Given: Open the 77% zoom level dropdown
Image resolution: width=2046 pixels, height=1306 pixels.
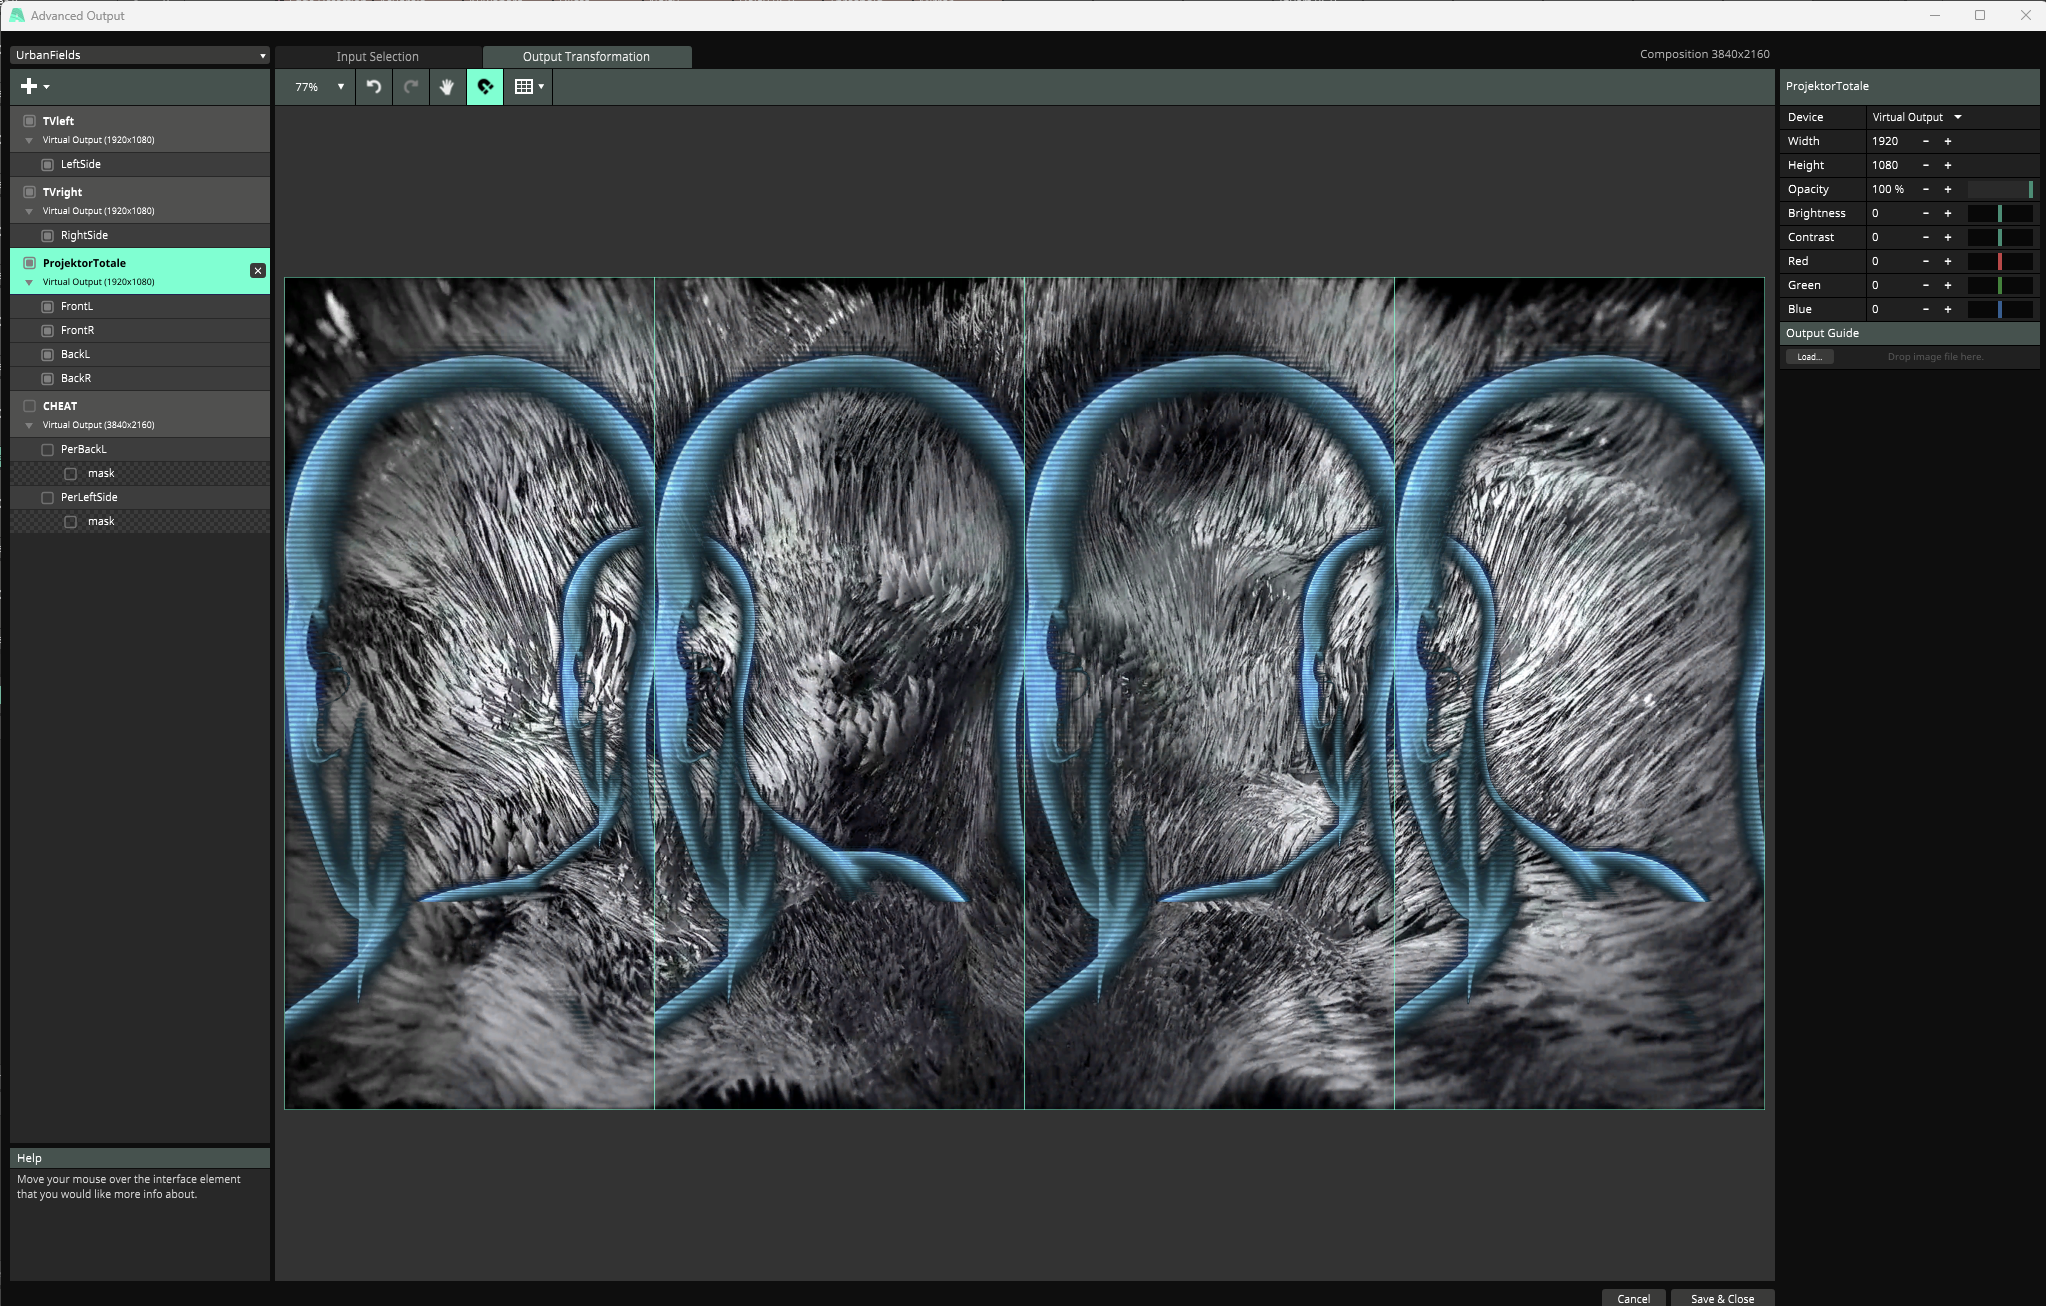Looking at the screenshot, I should [318, 87].
